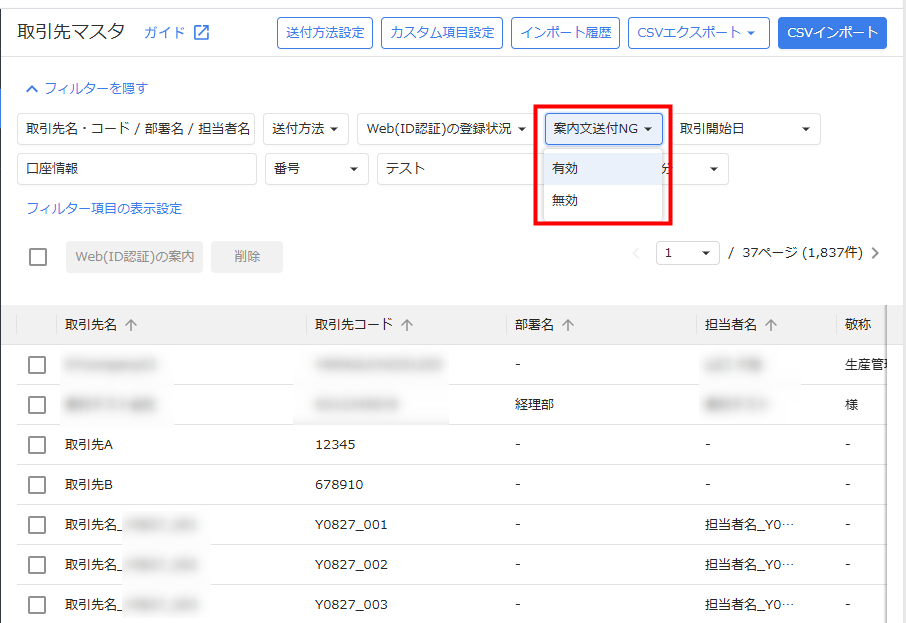Click sort arrow beside 部署名 header

tap(569, 325)
